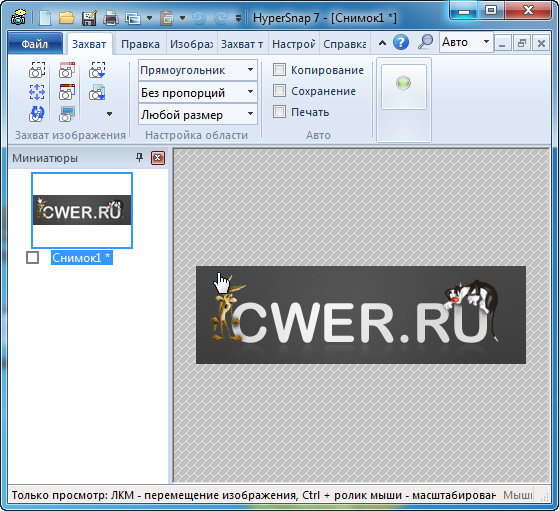Click the Снимок1 * label
559x511 pixels.
tap(82, 257)
